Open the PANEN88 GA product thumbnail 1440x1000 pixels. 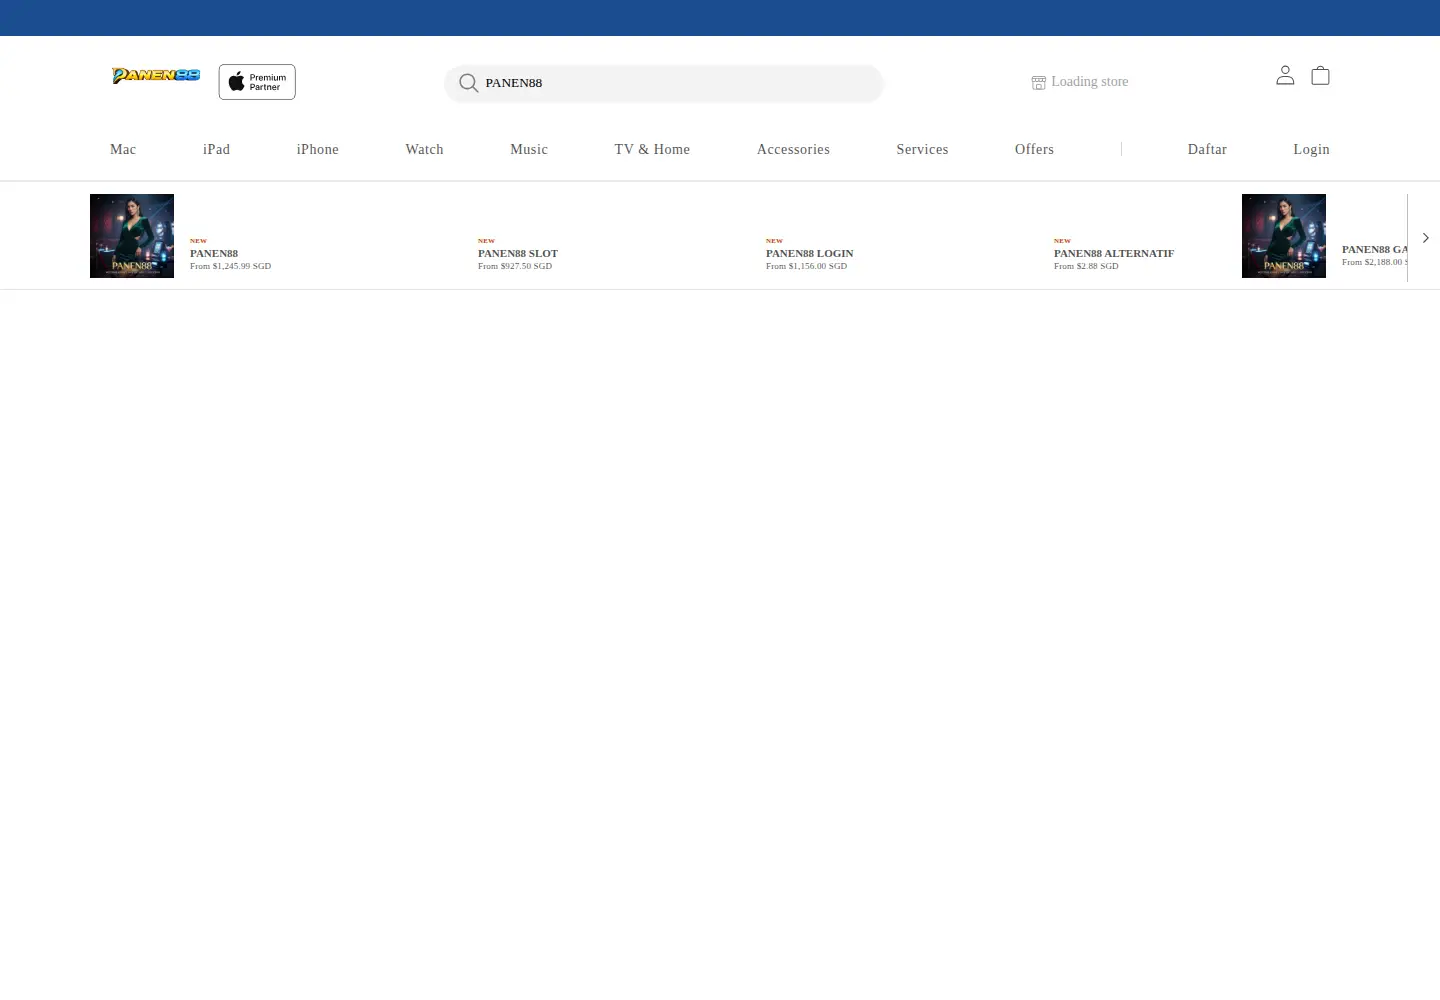1284,236
